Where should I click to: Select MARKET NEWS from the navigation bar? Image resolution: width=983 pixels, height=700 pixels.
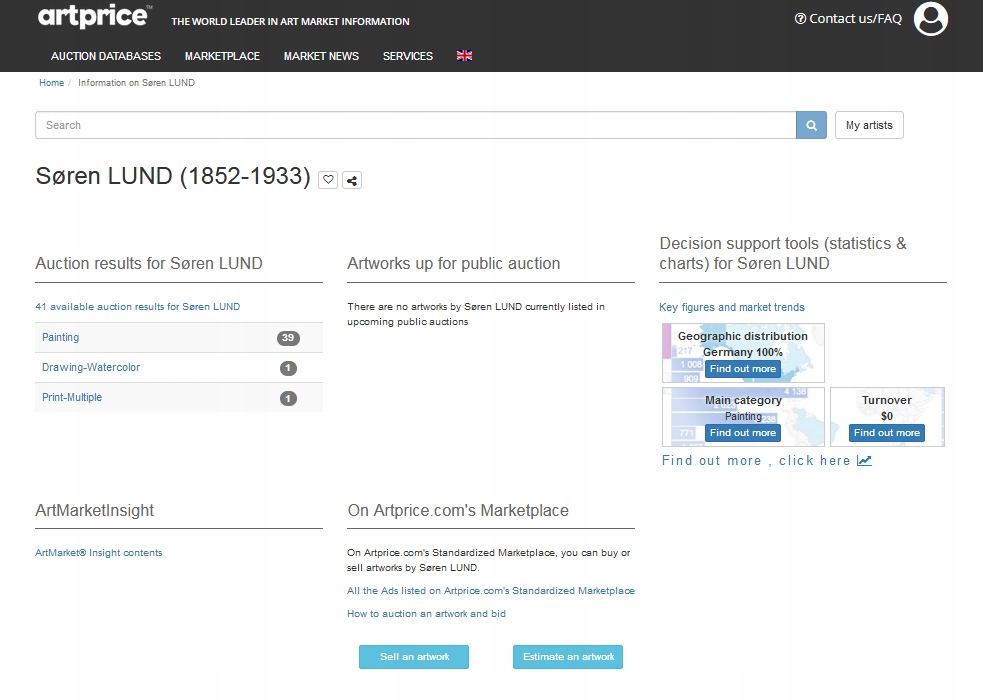click(x=321, y=56)
